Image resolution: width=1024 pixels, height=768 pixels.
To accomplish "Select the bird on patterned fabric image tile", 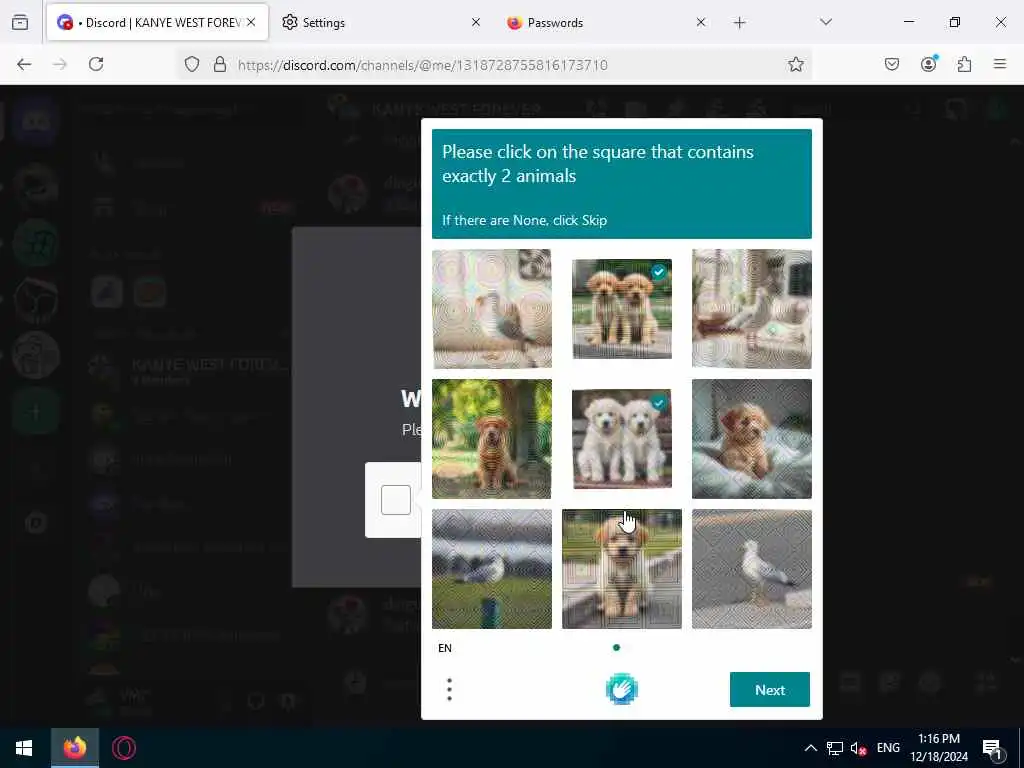I will 492,309.
